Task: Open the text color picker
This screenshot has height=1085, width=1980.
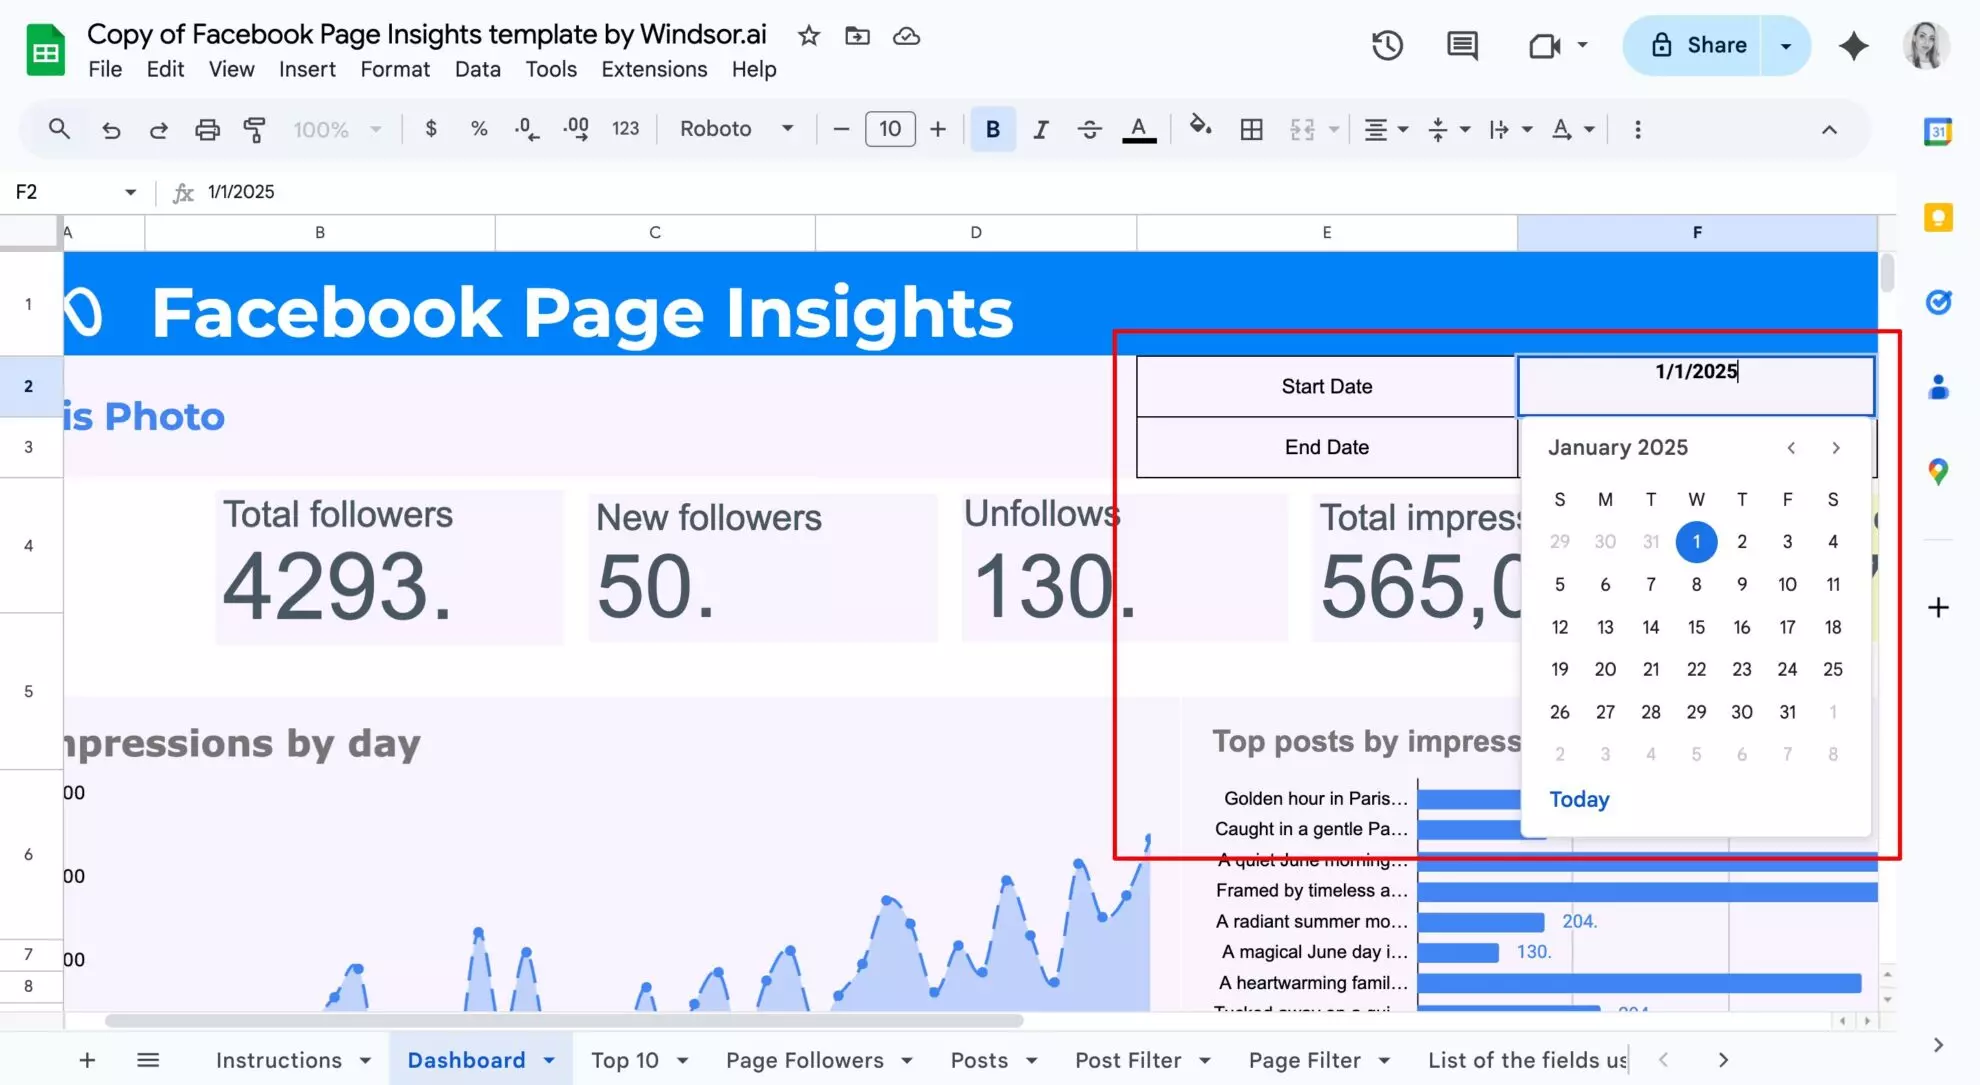Action: tap(1138, 129)
